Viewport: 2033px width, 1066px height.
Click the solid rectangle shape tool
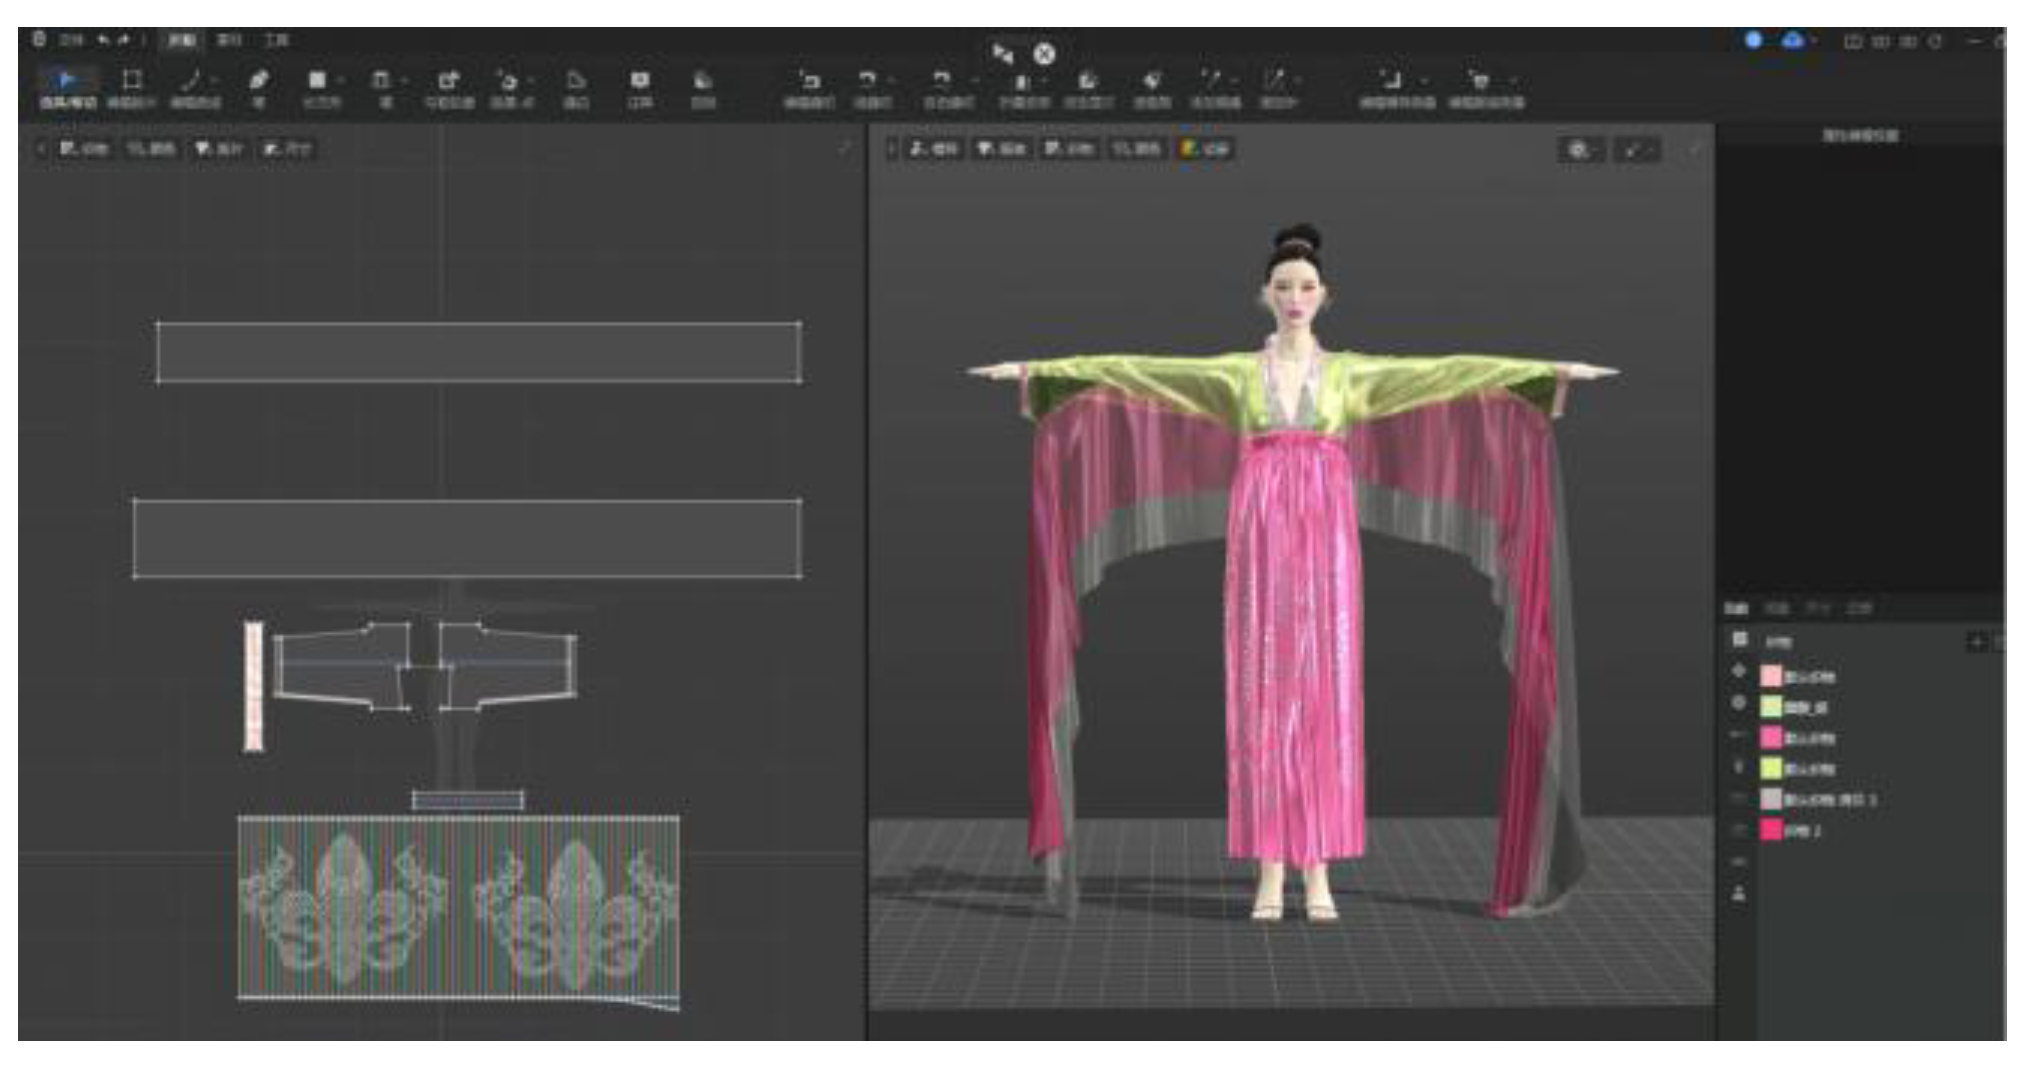point(316,81)
